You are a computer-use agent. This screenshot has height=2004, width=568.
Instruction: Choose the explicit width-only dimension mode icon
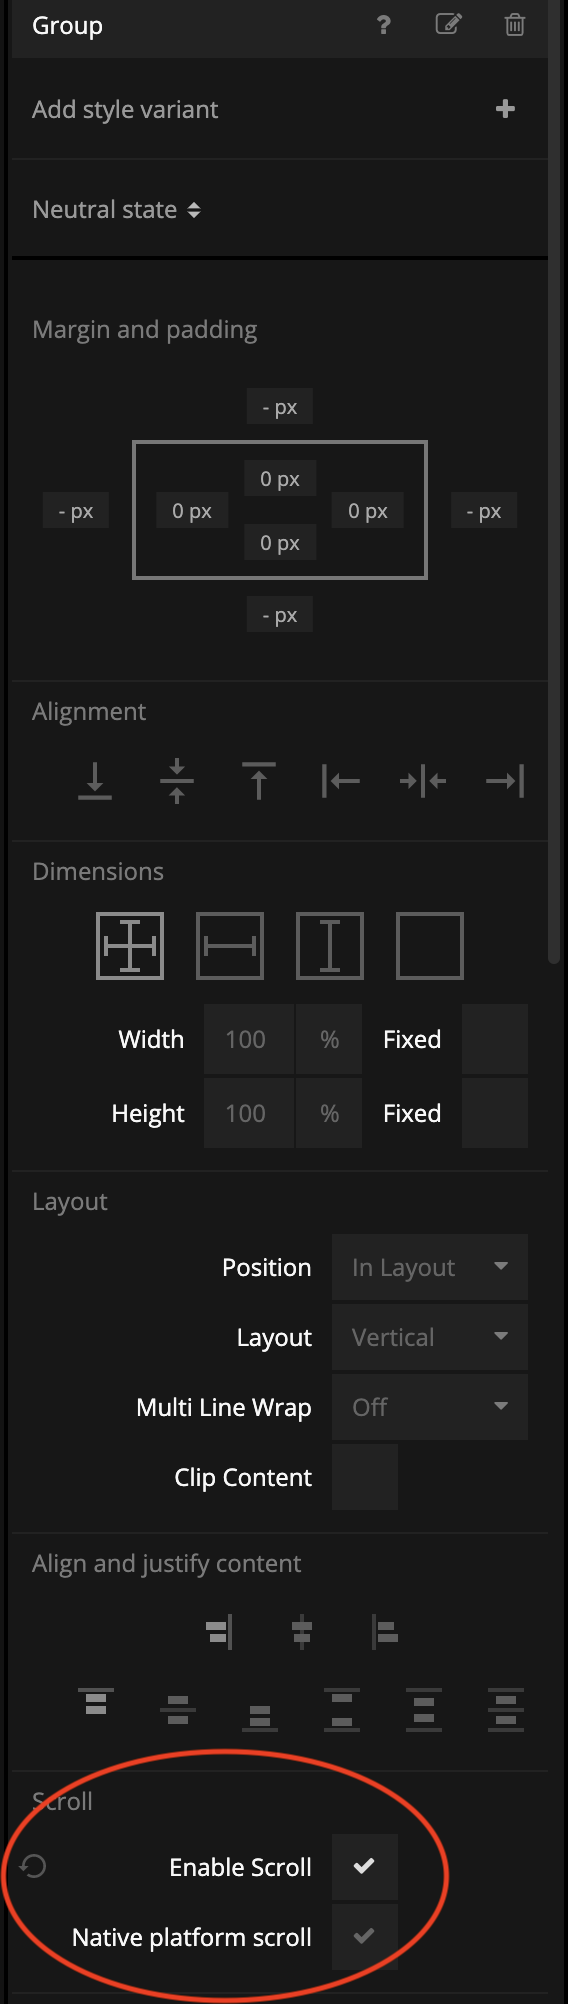pyautogui.click(x=230, y=946)
